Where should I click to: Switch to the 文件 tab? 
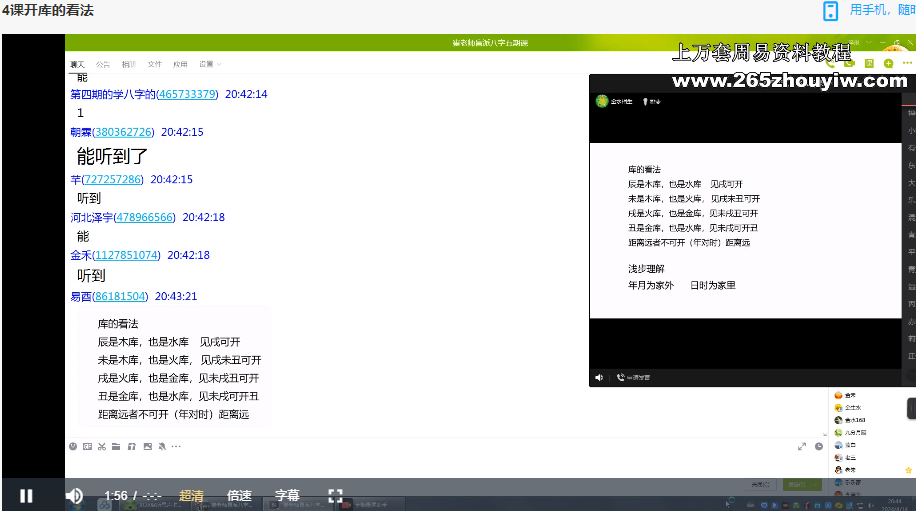click(155, 64)
